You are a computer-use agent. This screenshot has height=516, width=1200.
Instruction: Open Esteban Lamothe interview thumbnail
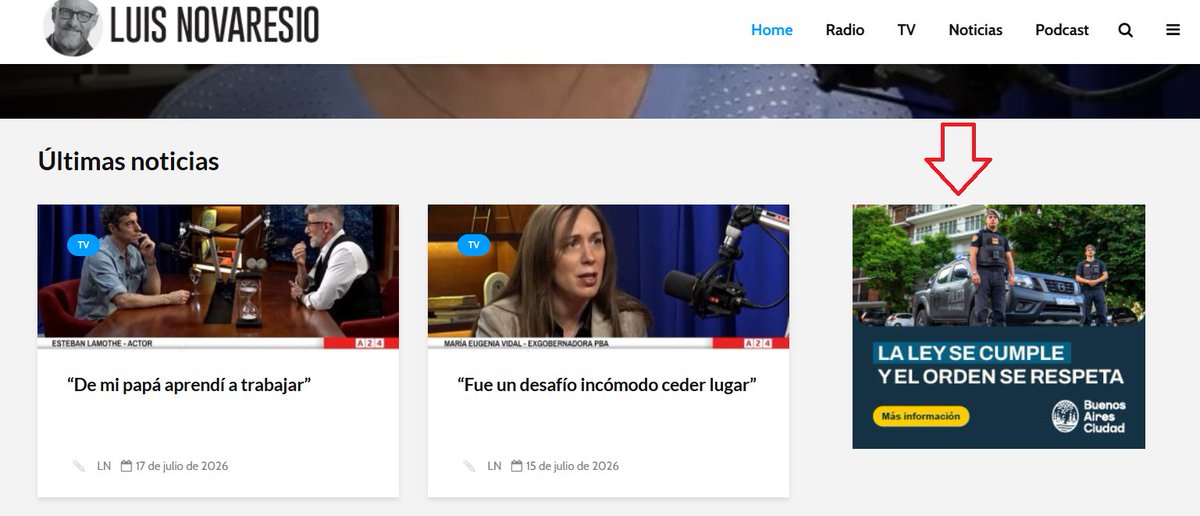pos(218,277)
